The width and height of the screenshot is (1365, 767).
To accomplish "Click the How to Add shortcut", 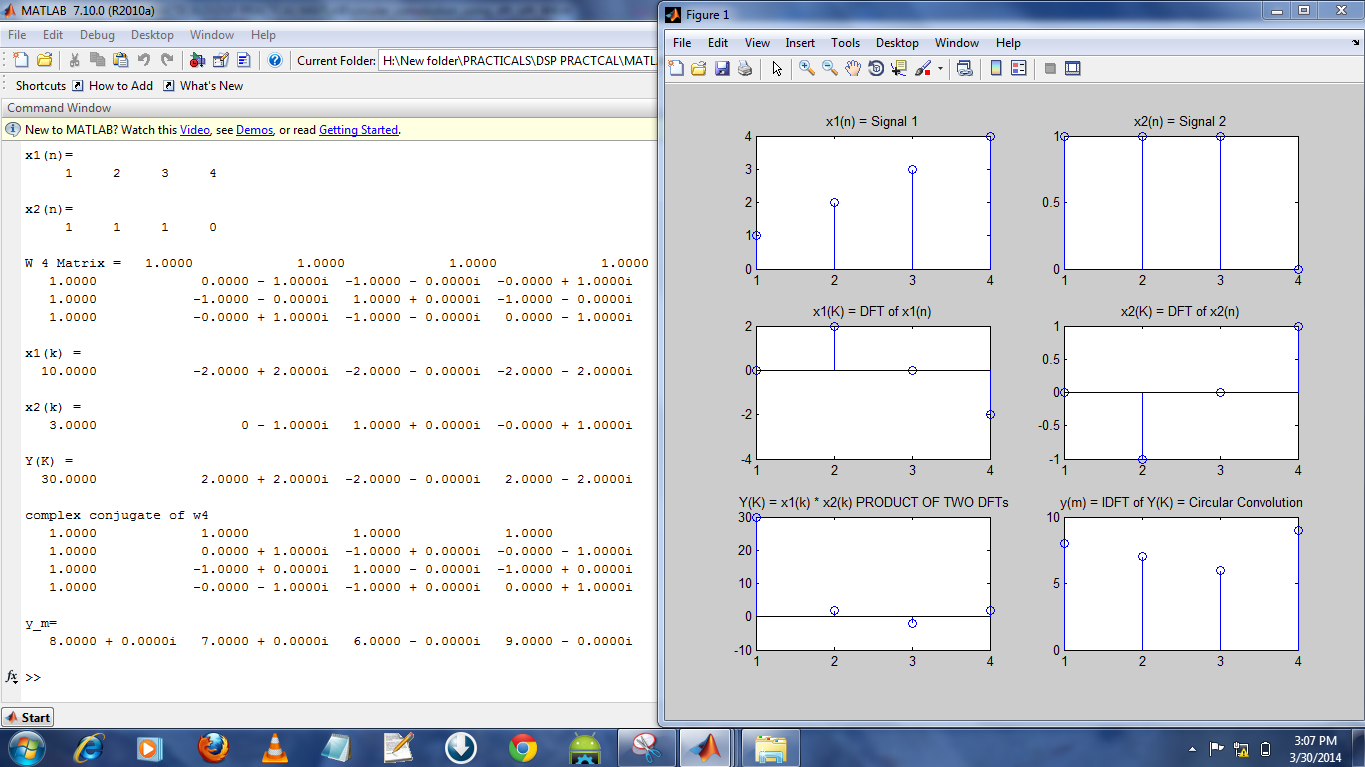I will (x=113, y=86).
